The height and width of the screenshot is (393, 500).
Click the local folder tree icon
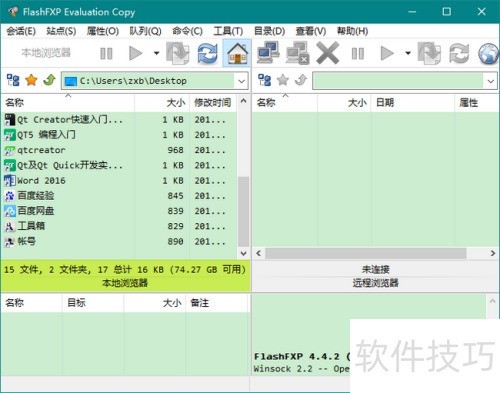13,80
